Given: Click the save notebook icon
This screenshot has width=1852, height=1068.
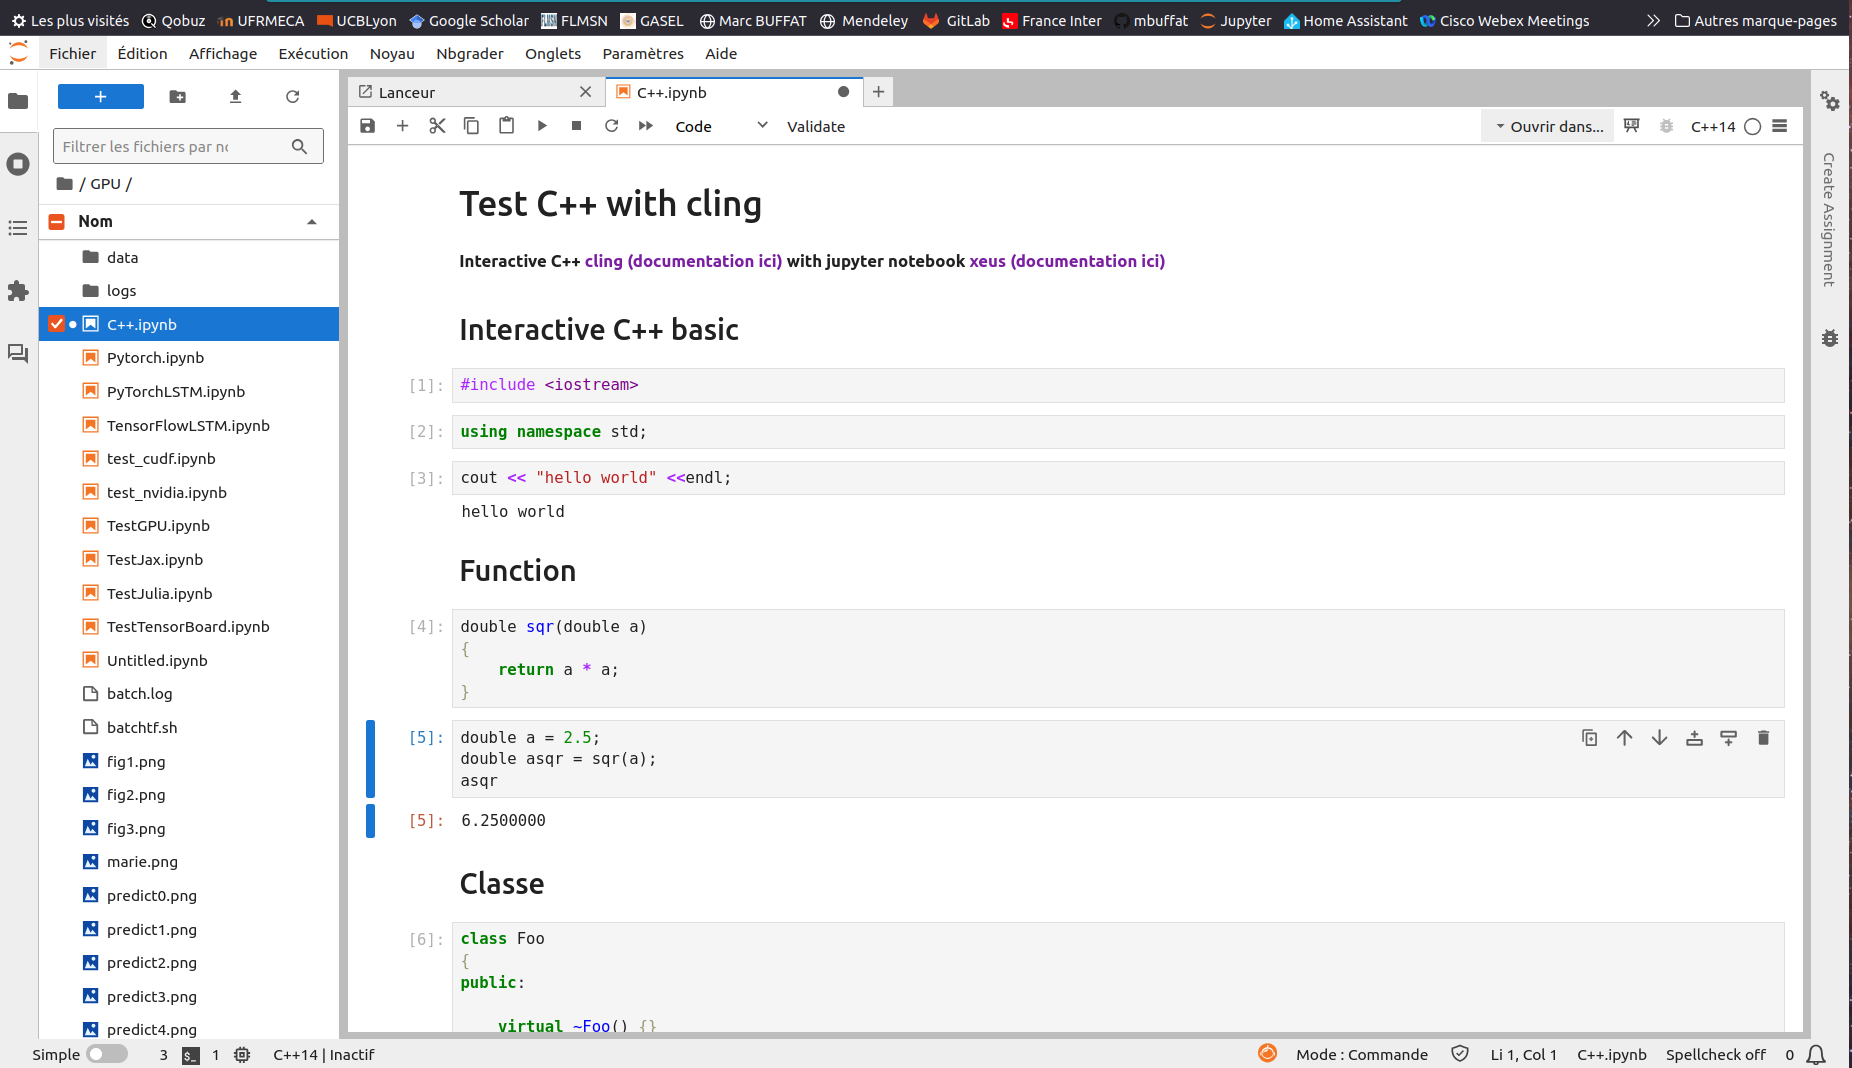Looking at the screenshot, I should pos(368,126).
